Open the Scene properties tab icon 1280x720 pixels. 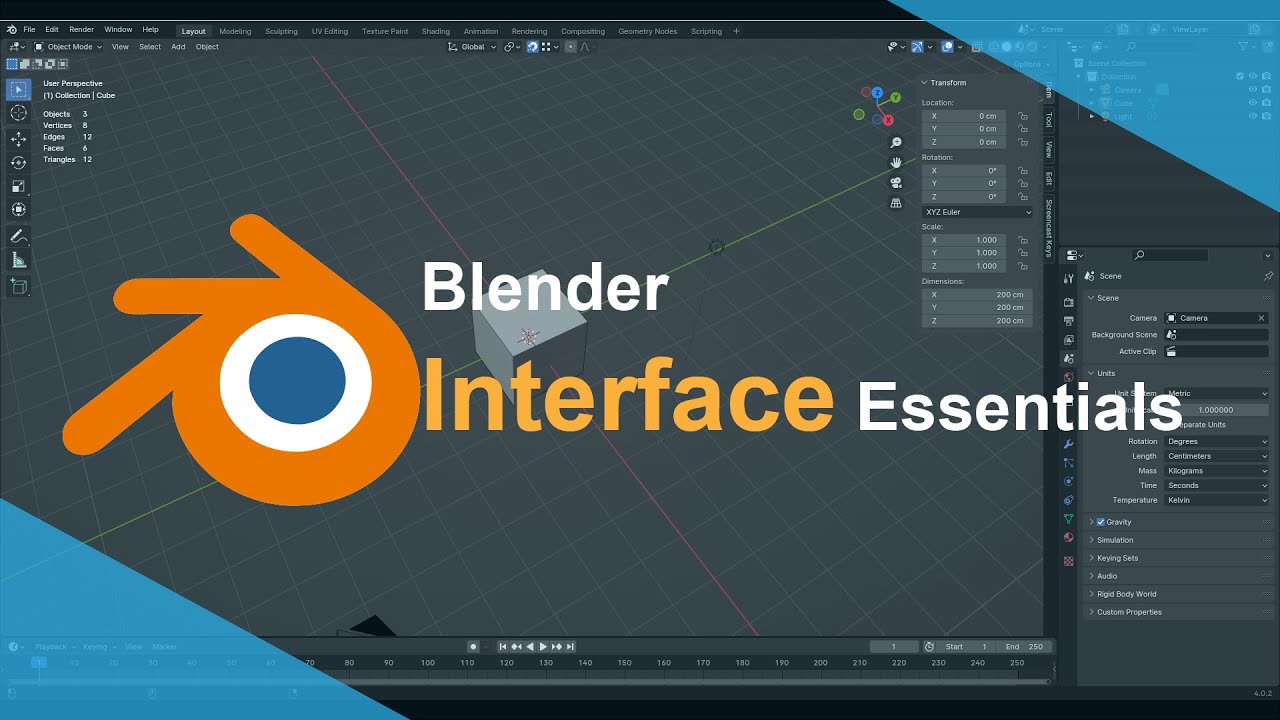tap(1068, 358)
